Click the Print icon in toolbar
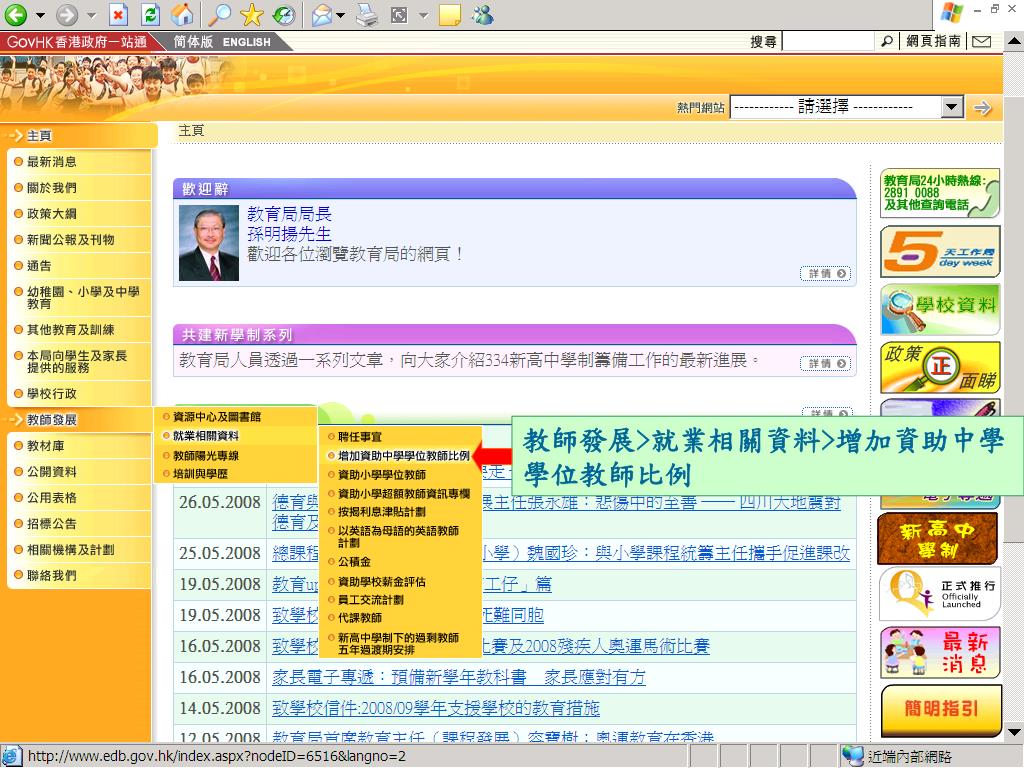 pyautogui.click(x=368, y=15)
